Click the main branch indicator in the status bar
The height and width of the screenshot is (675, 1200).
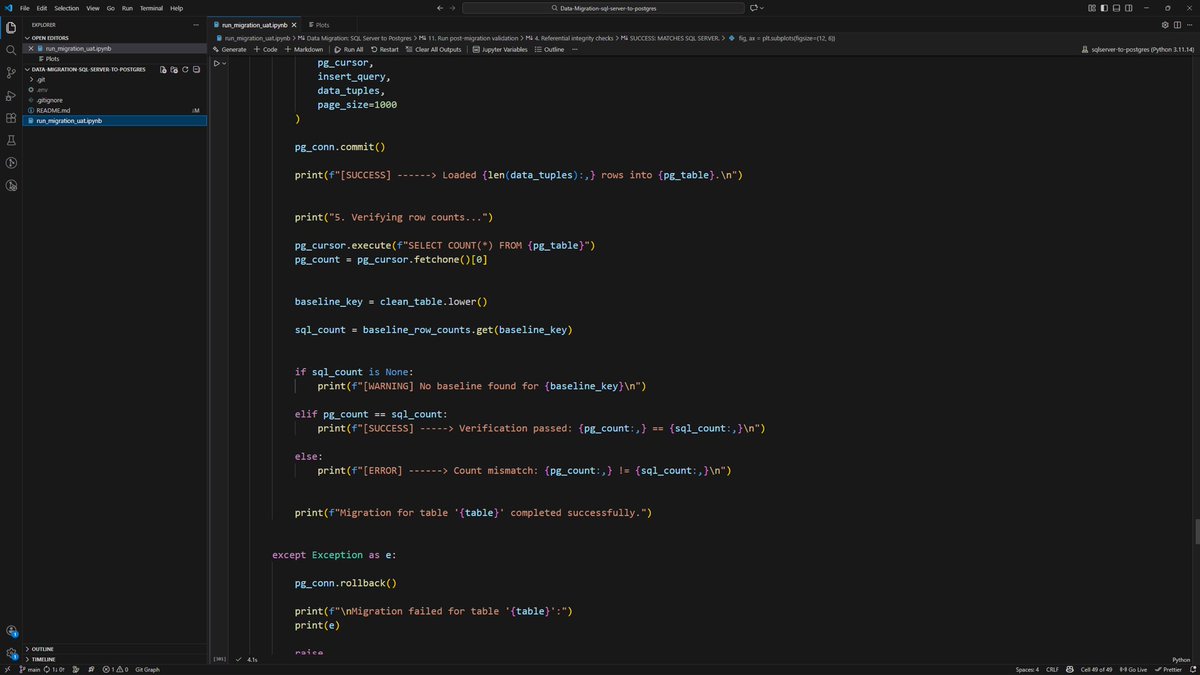pos(28,669)
